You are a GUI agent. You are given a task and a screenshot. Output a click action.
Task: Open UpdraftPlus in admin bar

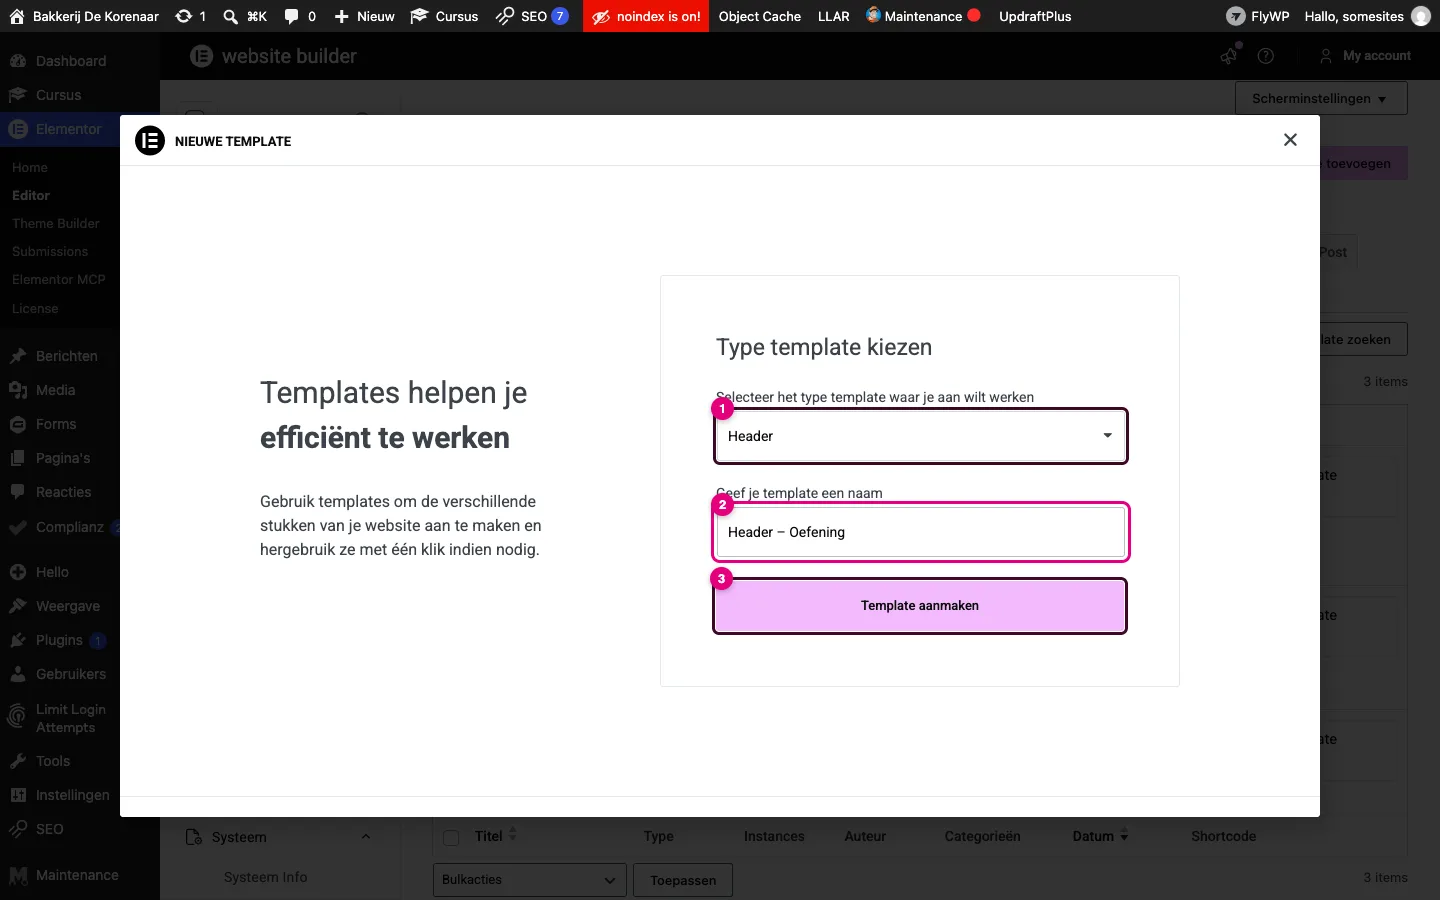(1035, 16)
